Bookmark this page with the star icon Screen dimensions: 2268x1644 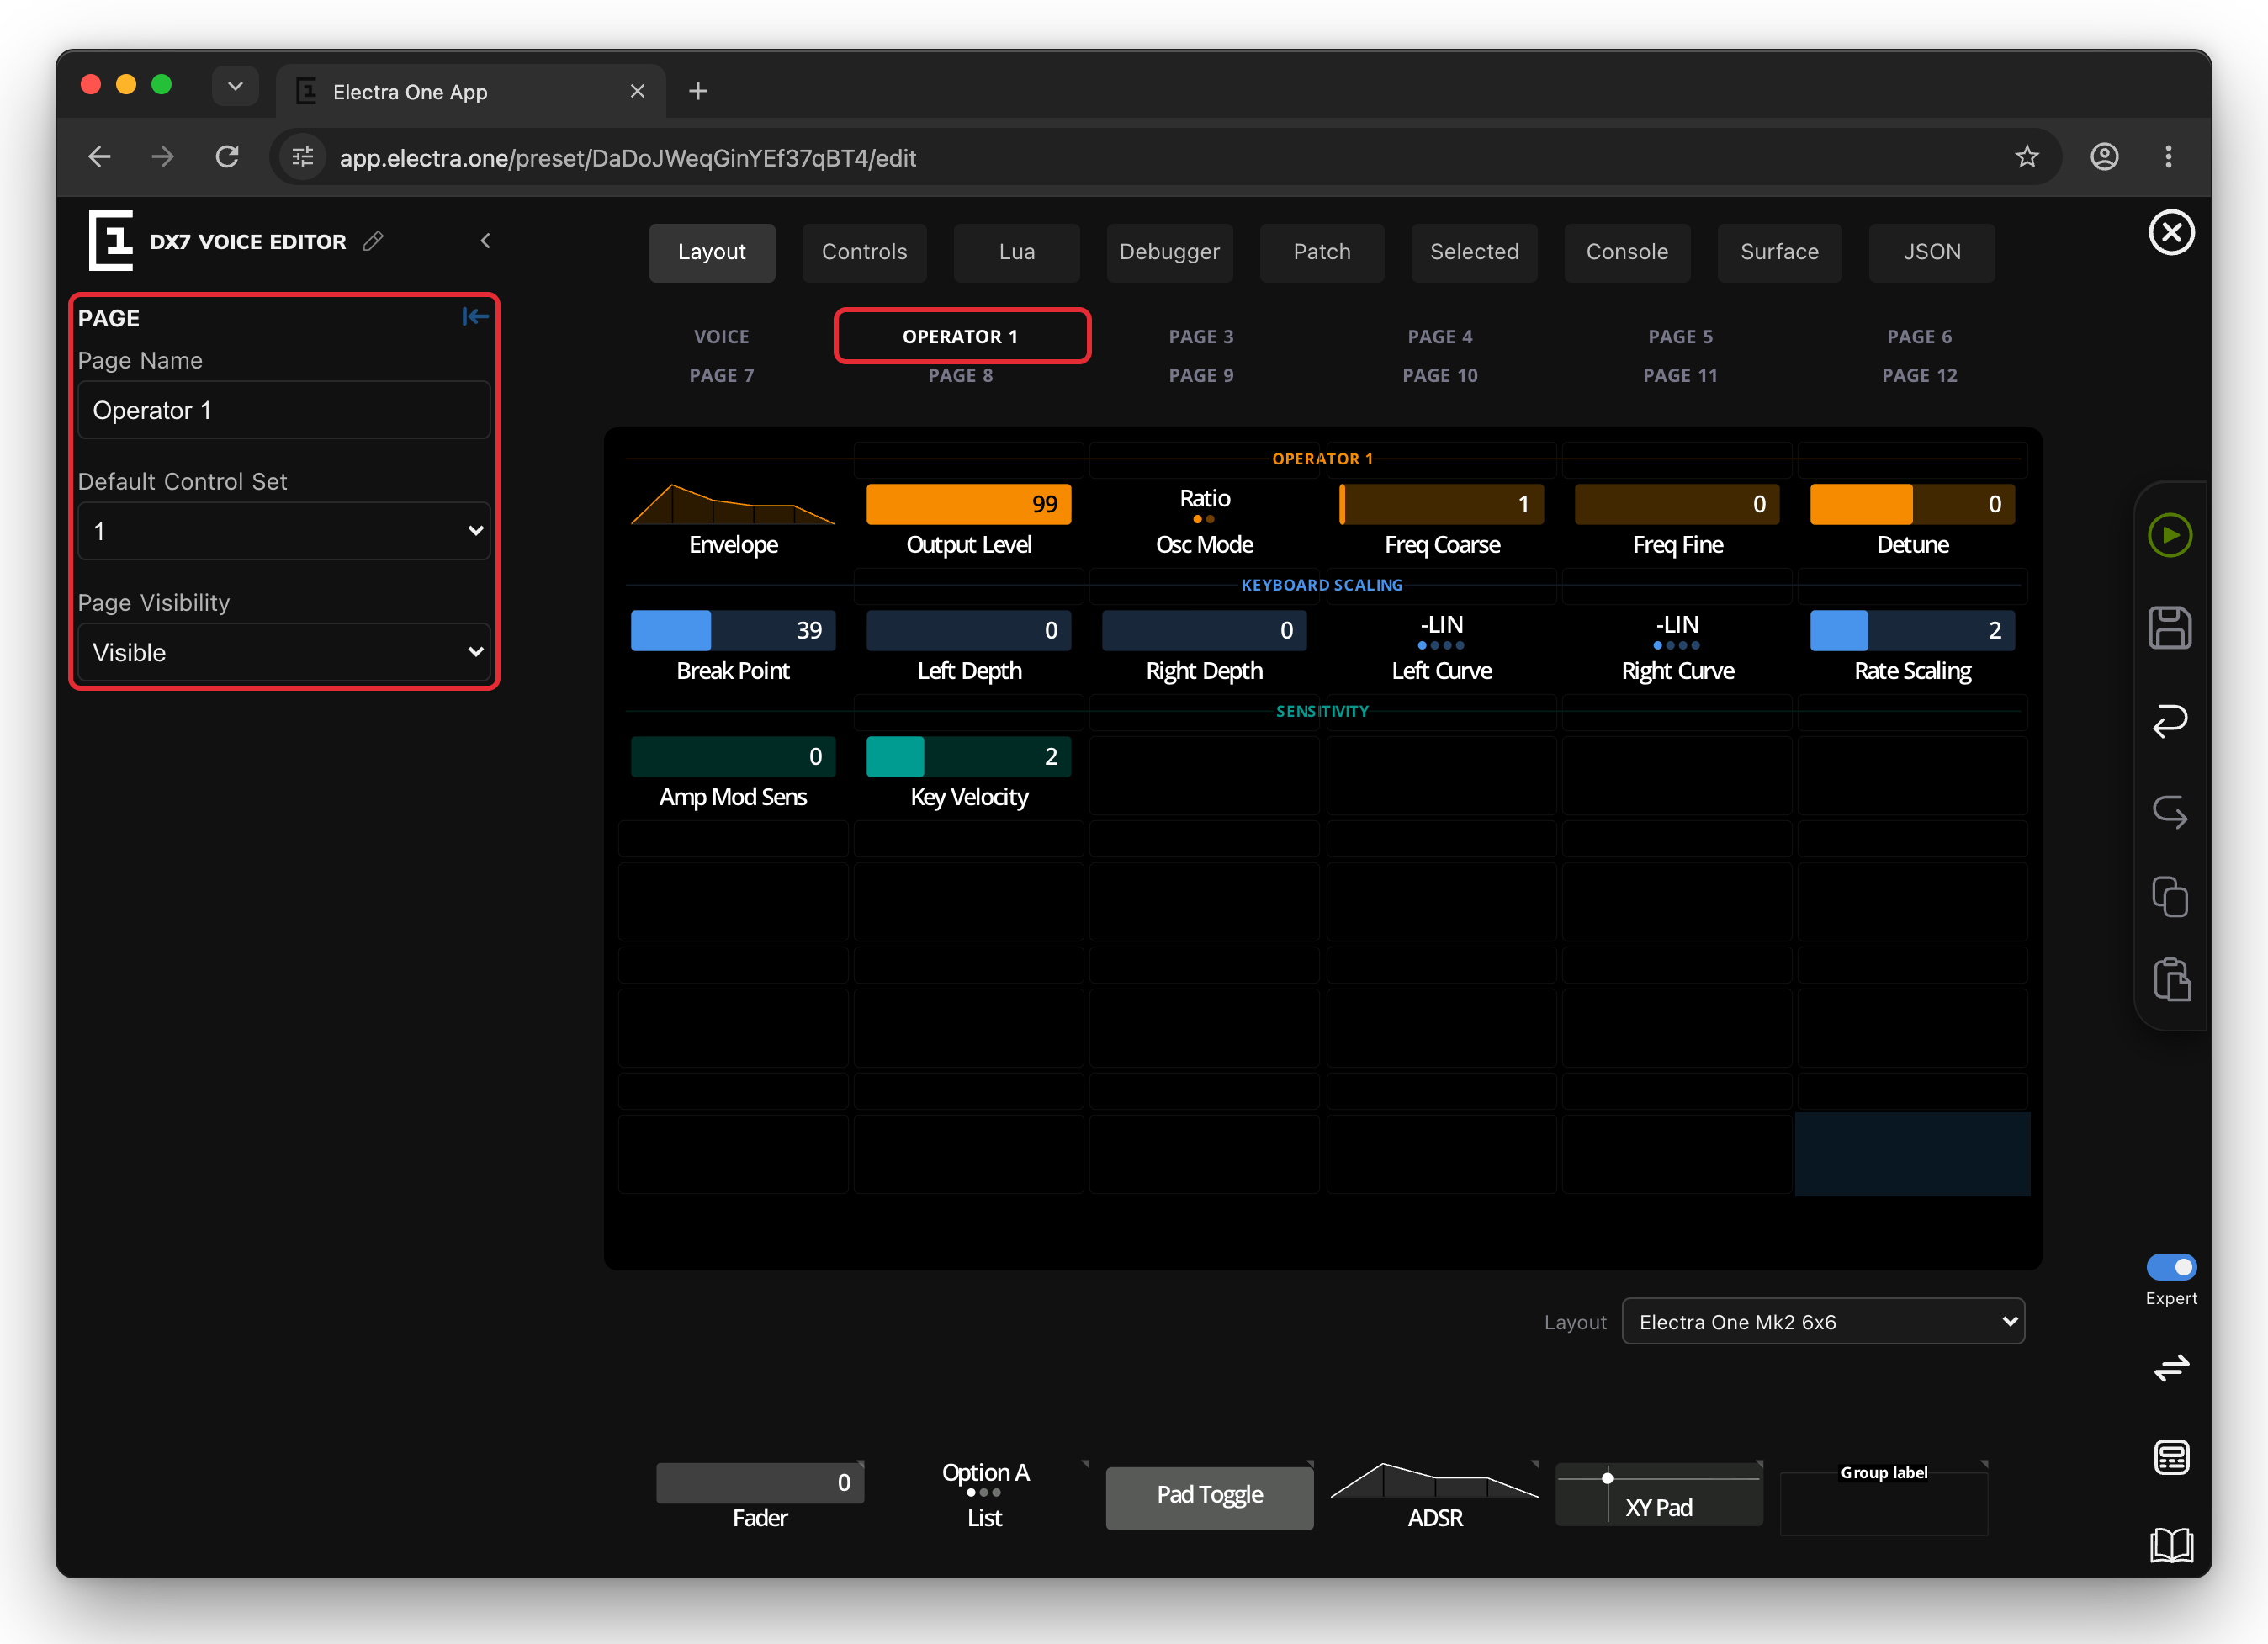coord(2027,157)
